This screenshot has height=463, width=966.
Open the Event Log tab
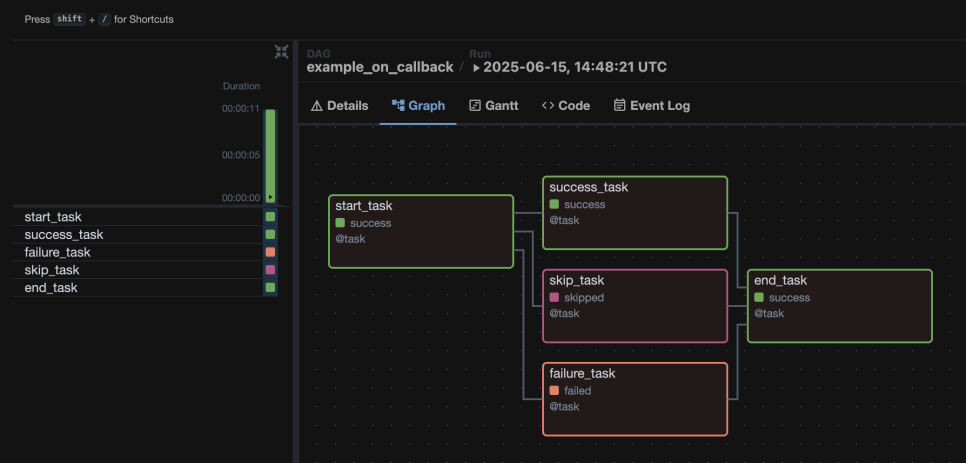(652, 105)
